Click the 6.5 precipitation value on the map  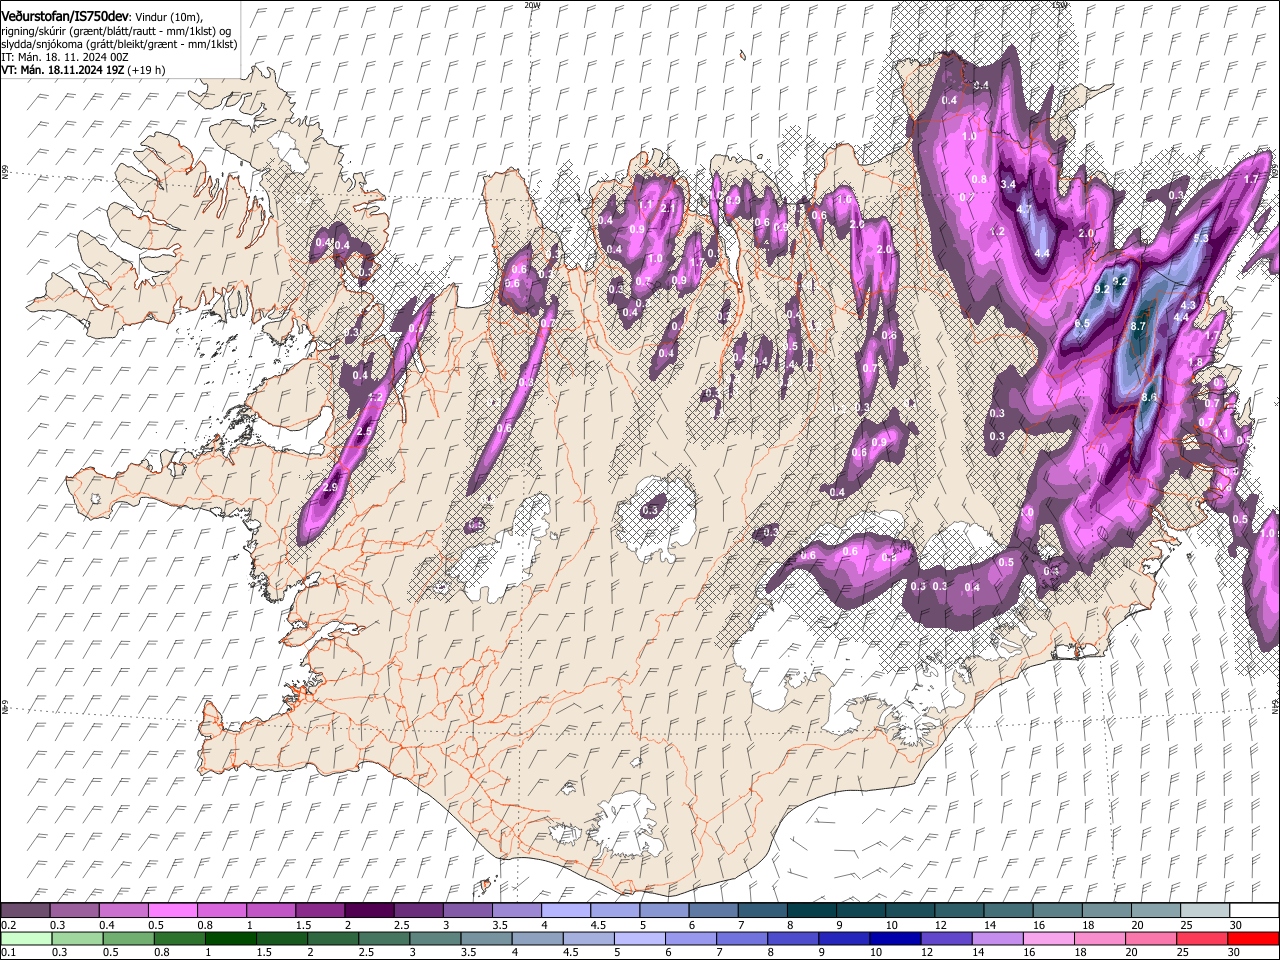coord(1082,323)
